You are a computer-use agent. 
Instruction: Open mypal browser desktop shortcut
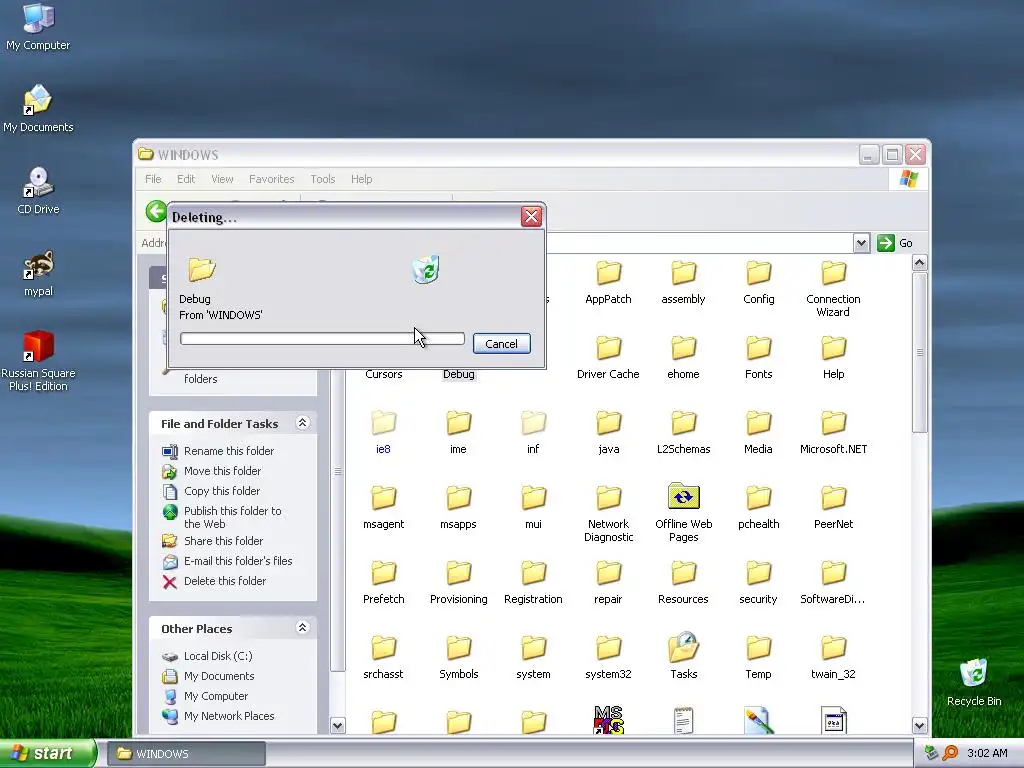(38, 274)
